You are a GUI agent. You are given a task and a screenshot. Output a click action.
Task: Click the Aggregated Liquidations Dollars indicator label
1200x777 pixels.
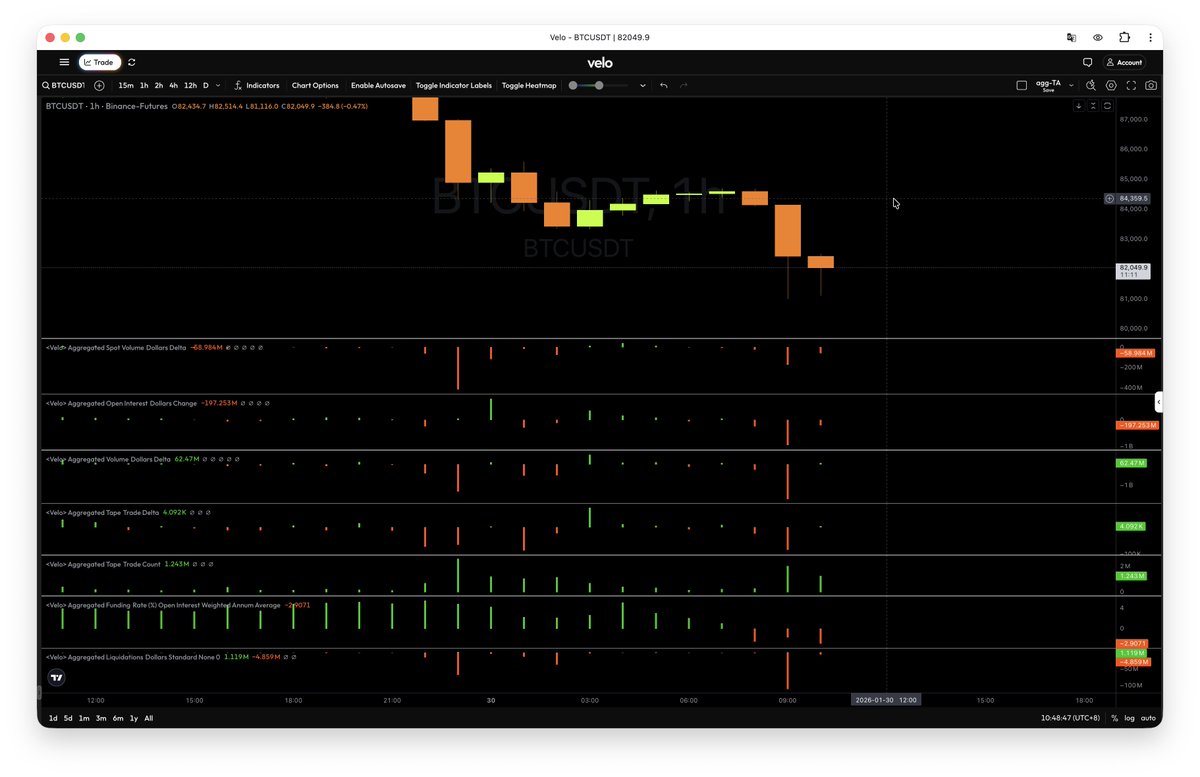132,657
